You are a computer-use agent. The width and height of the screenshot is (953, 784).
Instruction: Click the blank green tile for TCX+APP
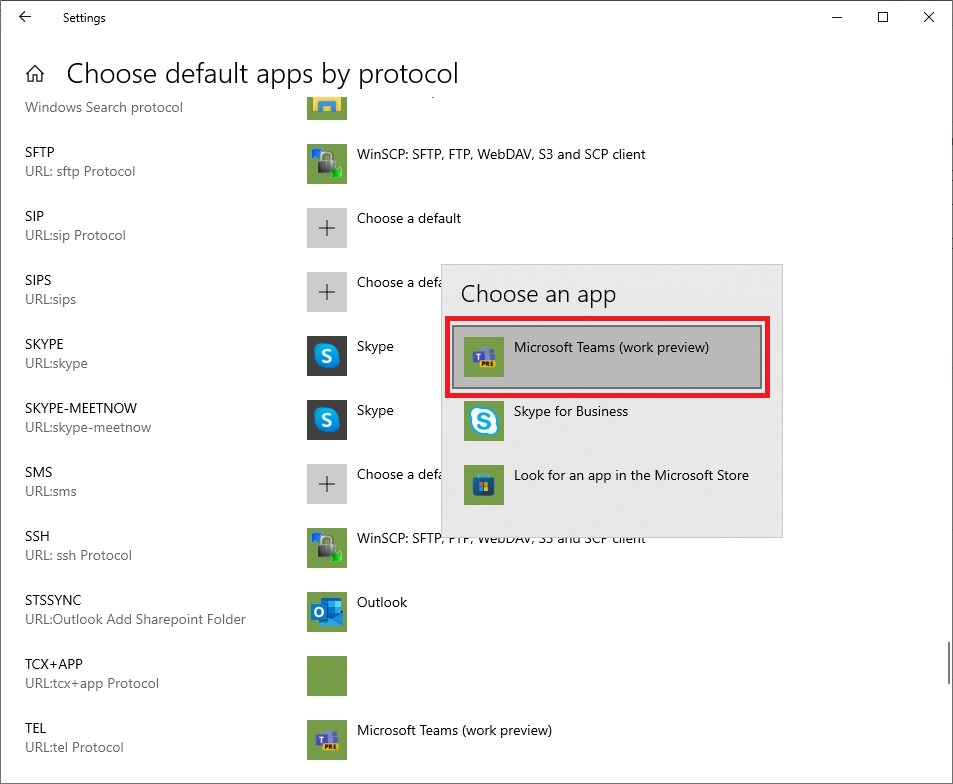[x=326, y=676]
